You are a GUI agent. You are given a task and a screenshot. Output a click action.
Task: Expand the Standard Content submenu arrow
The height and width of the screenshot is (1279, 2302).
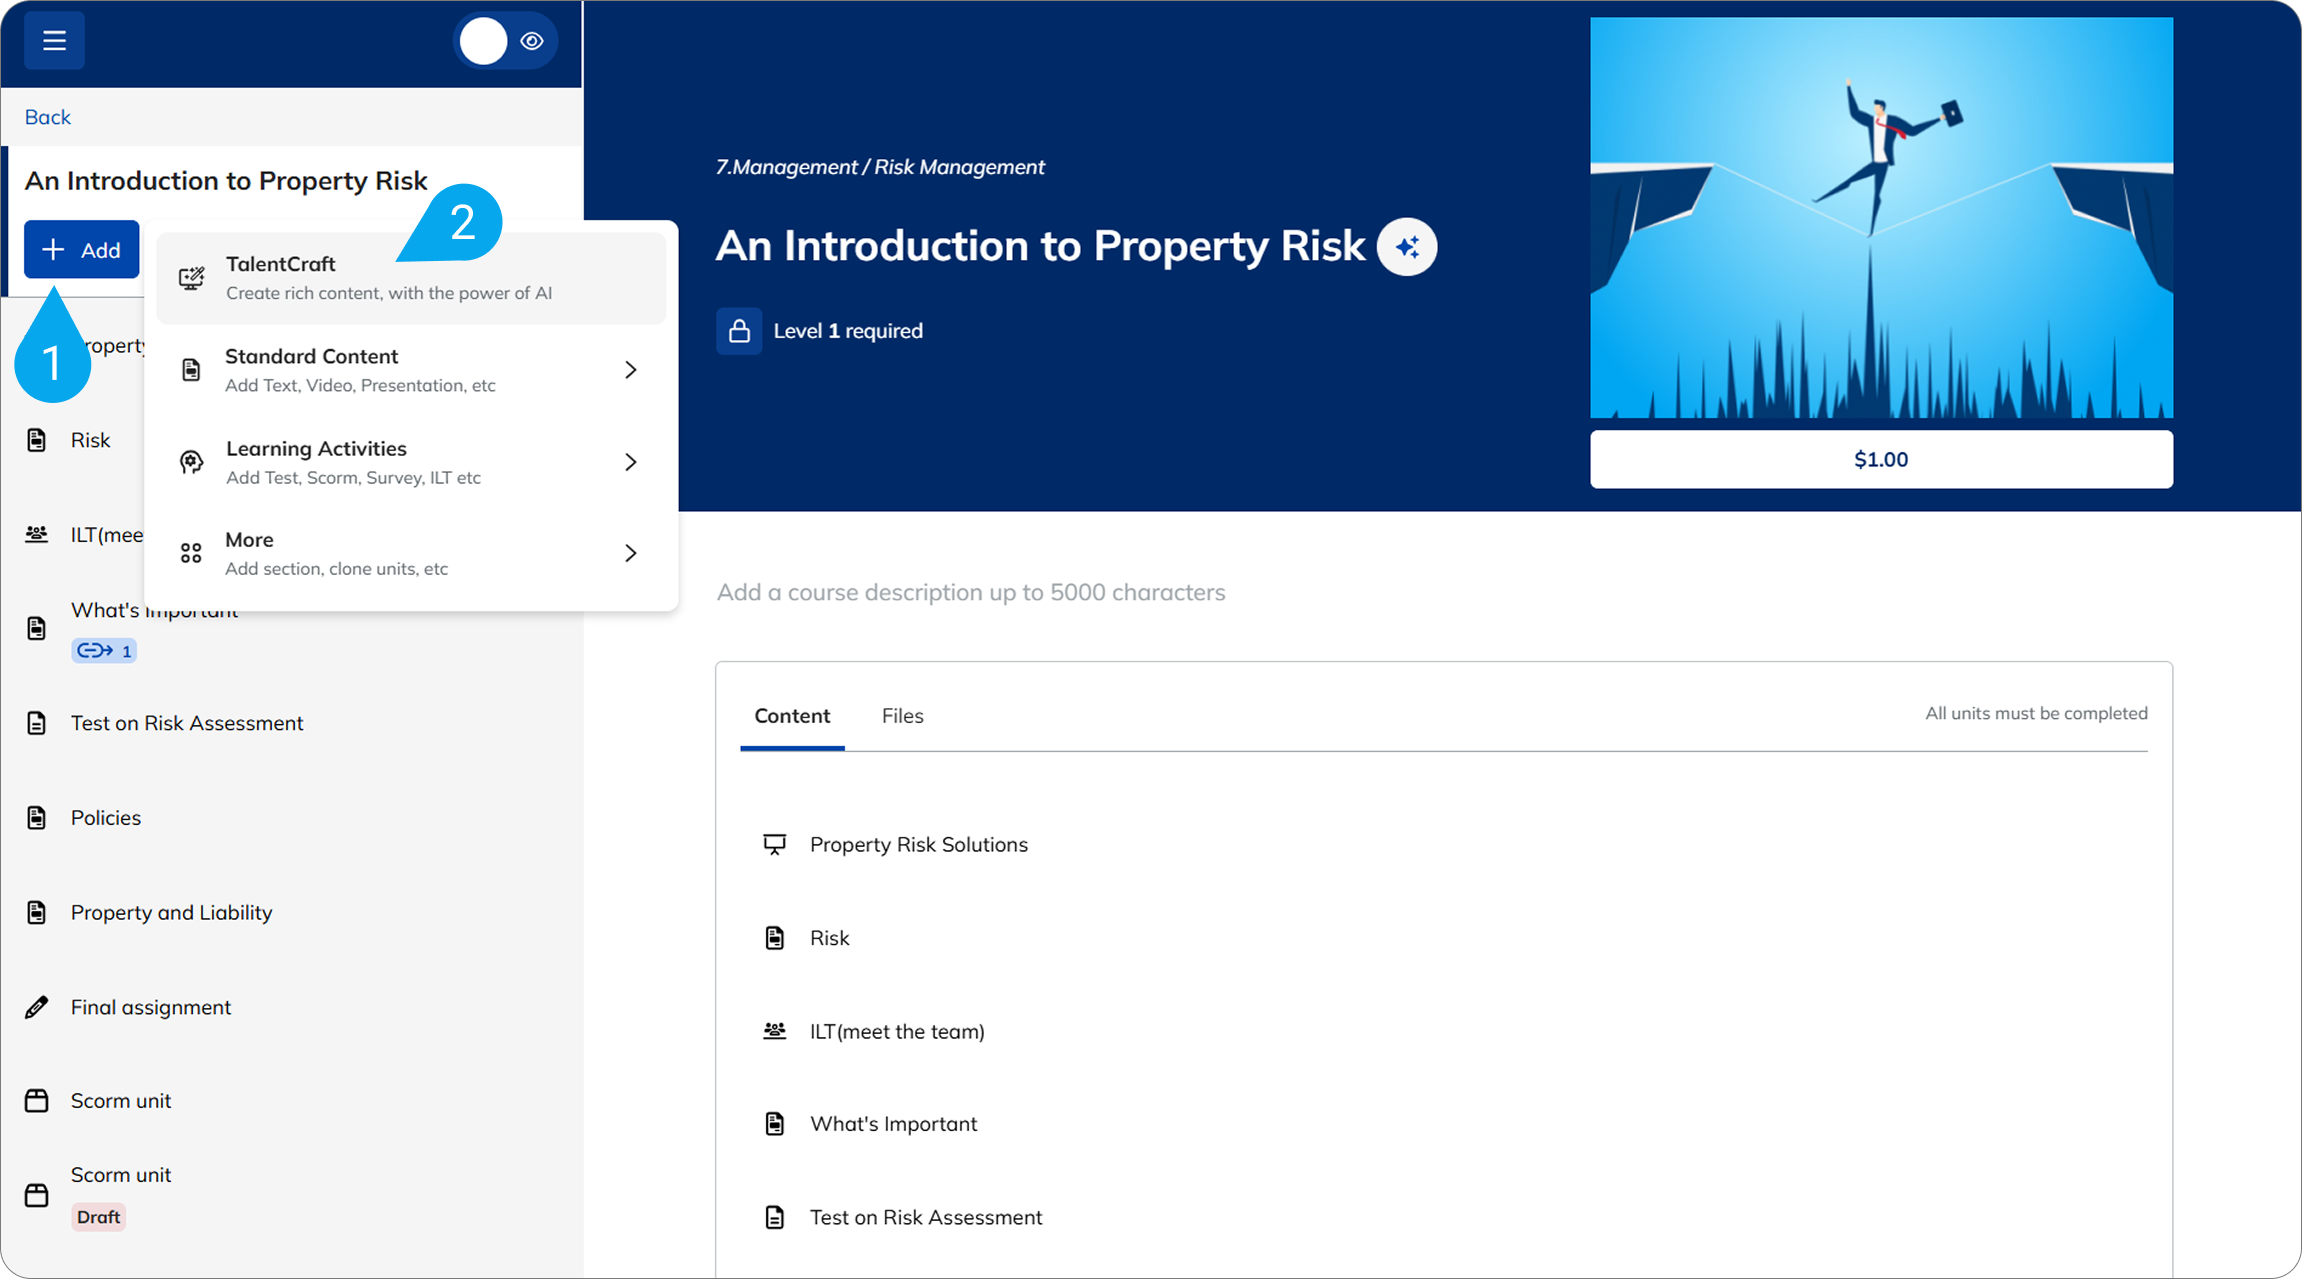[x=630, y=370]
